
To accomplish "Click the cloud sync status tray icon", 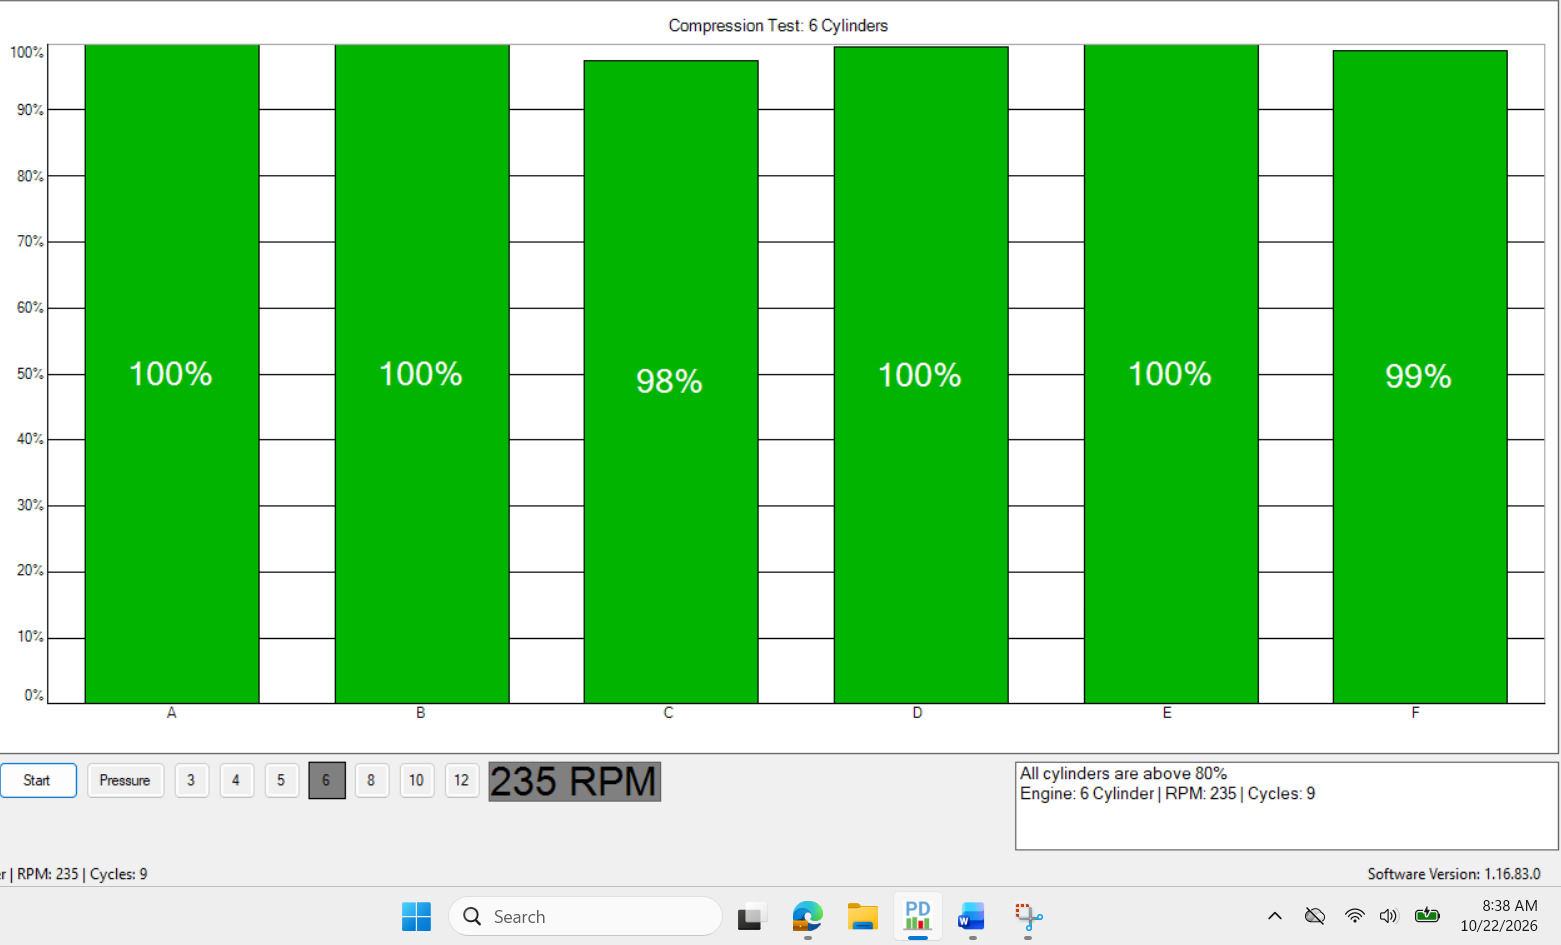I will pos(1315,916).
